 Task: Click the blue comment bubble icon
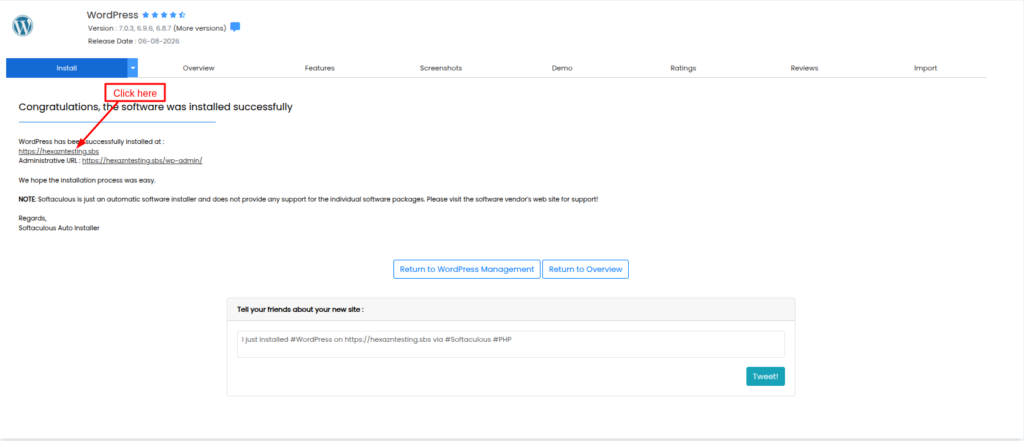click(x=235, y=27)
